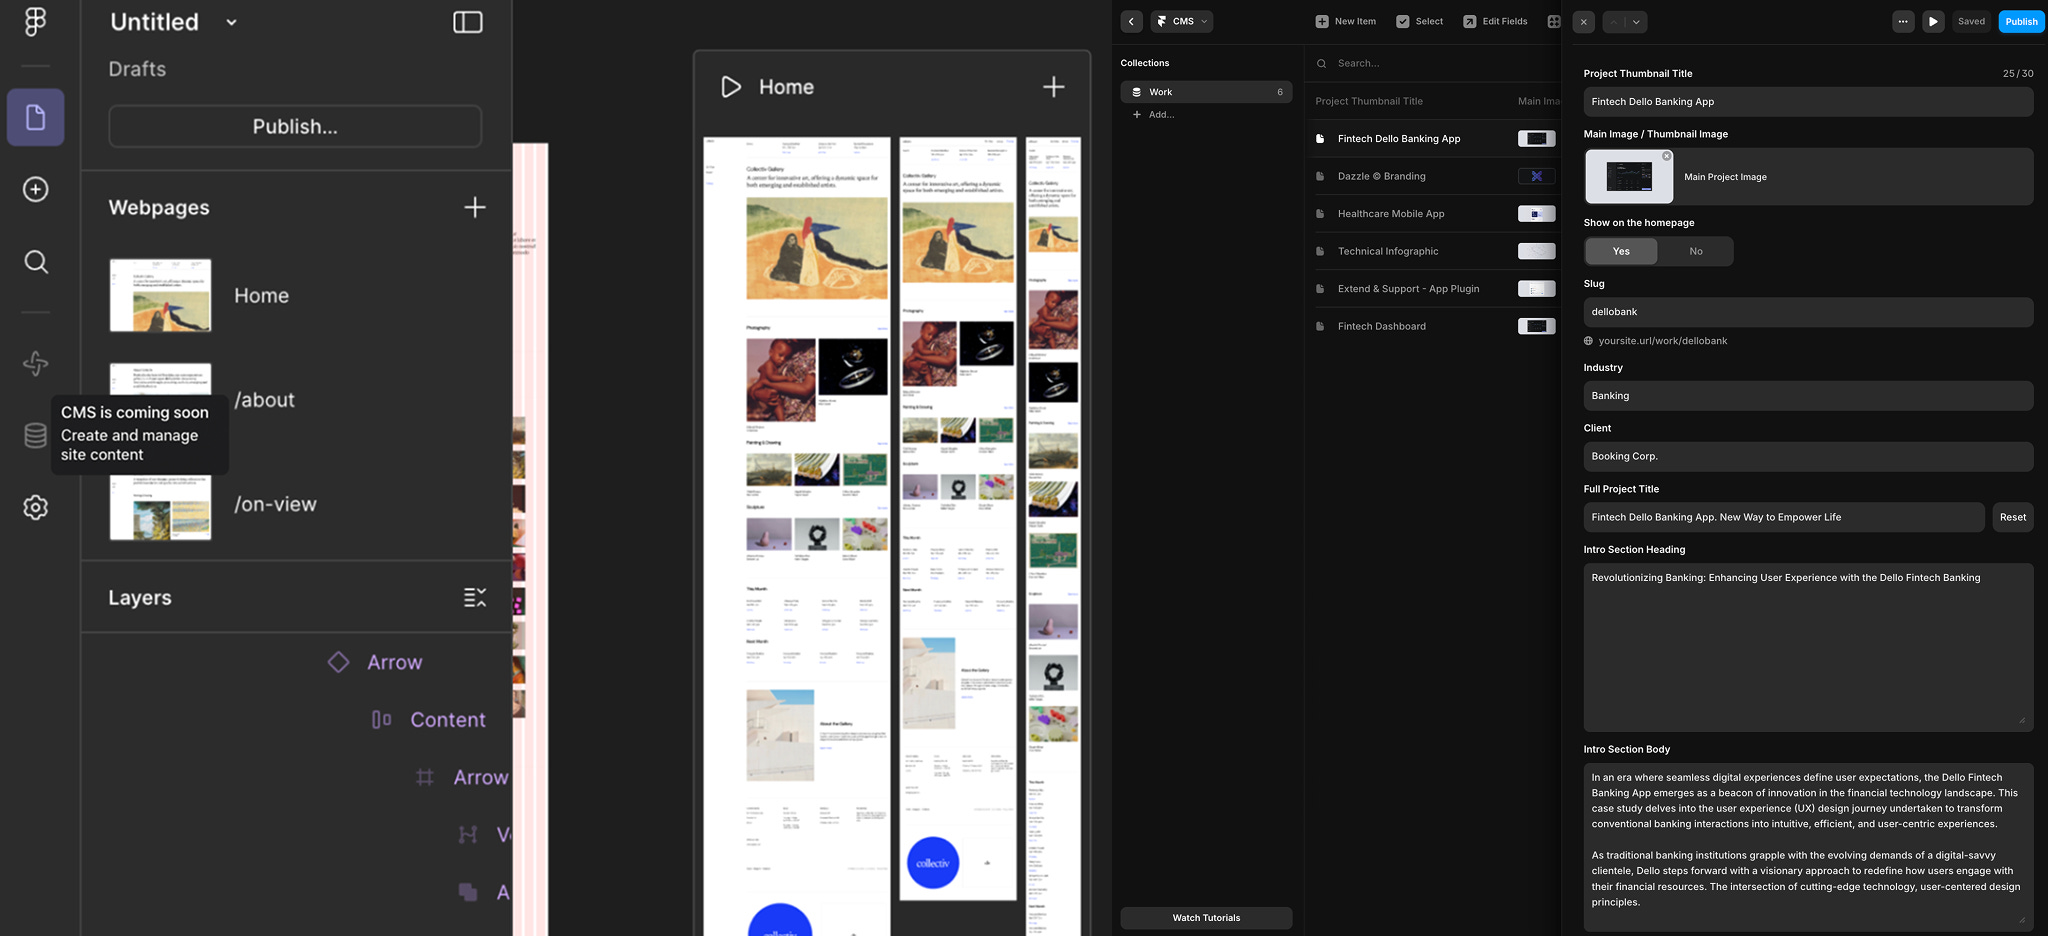Open site settings gear icon
The width and height of the screenshot is (2048, 936).
click(x=36, y=507)
